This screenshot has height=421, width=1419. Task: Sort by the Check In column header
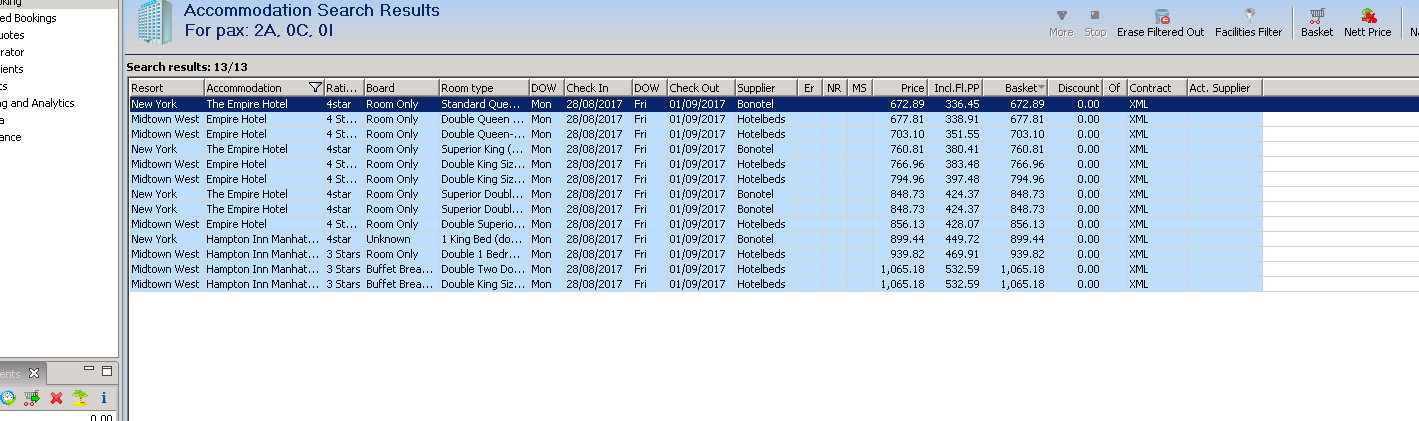(597, 88)
